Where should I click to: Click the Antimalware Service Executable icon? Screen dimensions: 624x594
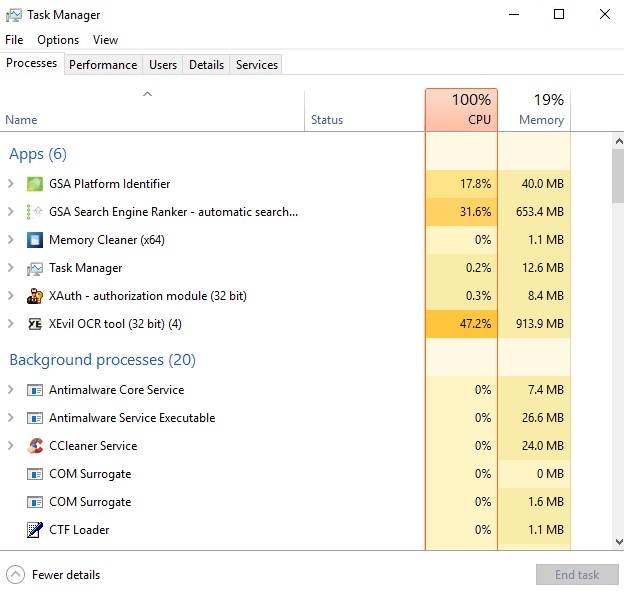35,418
